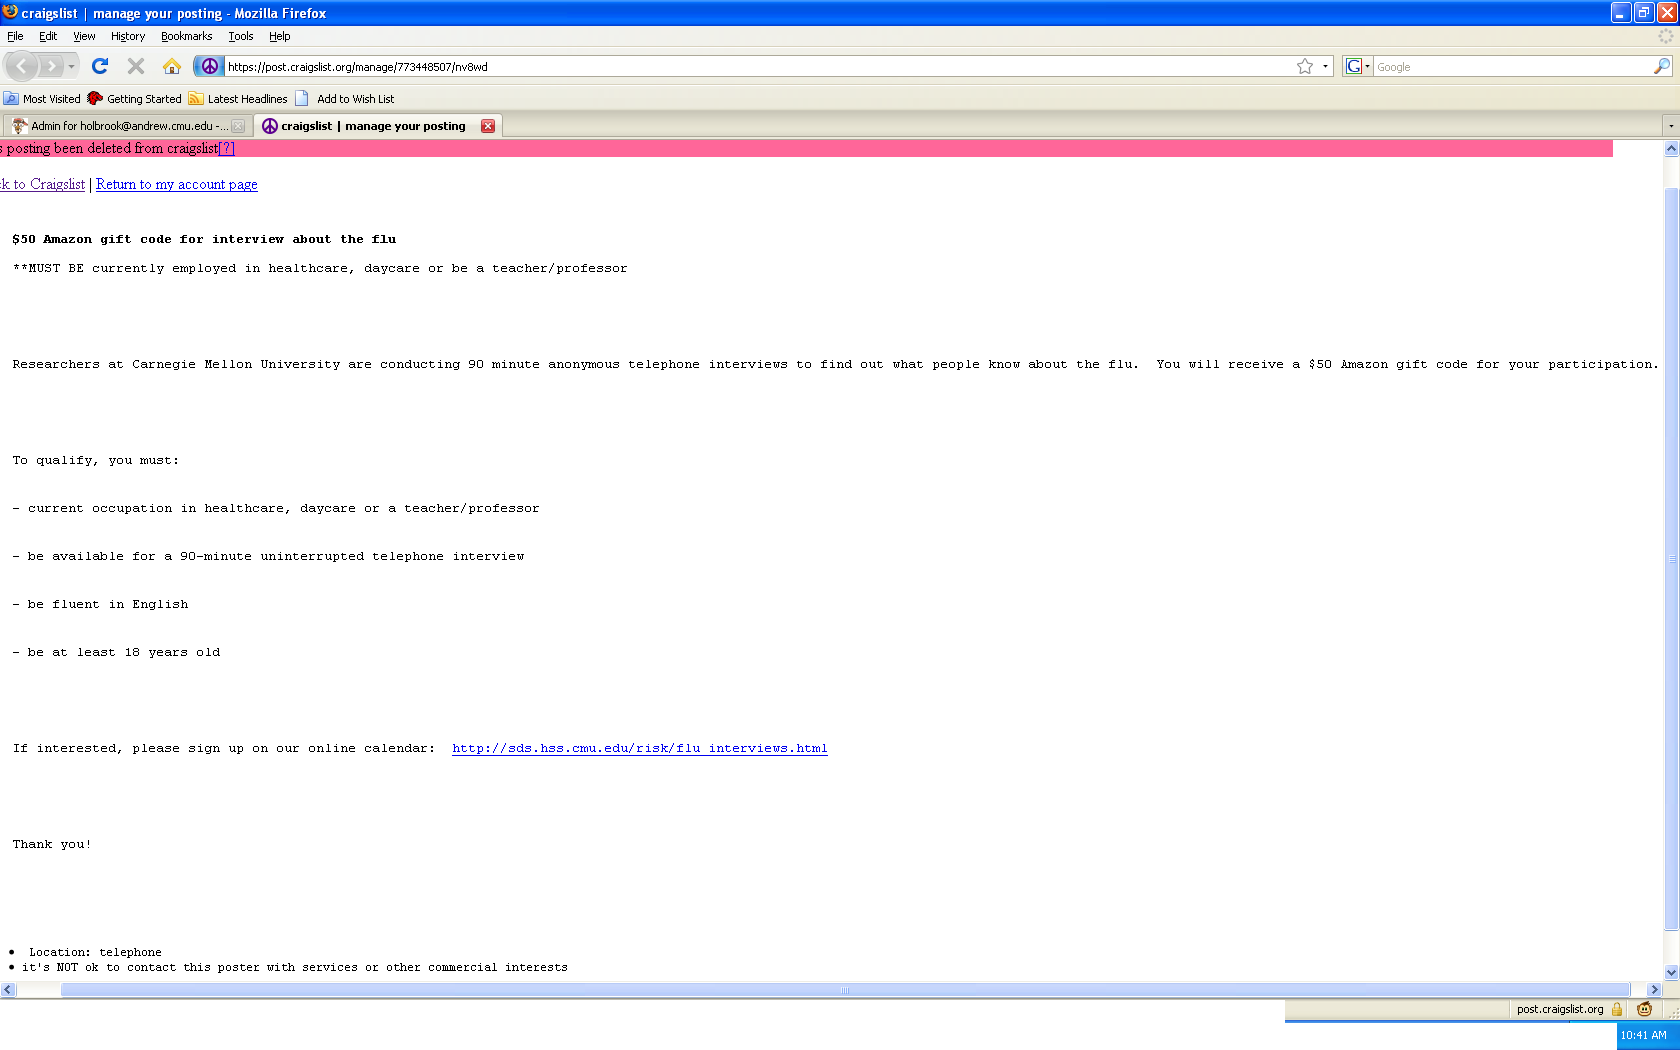Select the craigslist manage your posting tab

(378, 126)
